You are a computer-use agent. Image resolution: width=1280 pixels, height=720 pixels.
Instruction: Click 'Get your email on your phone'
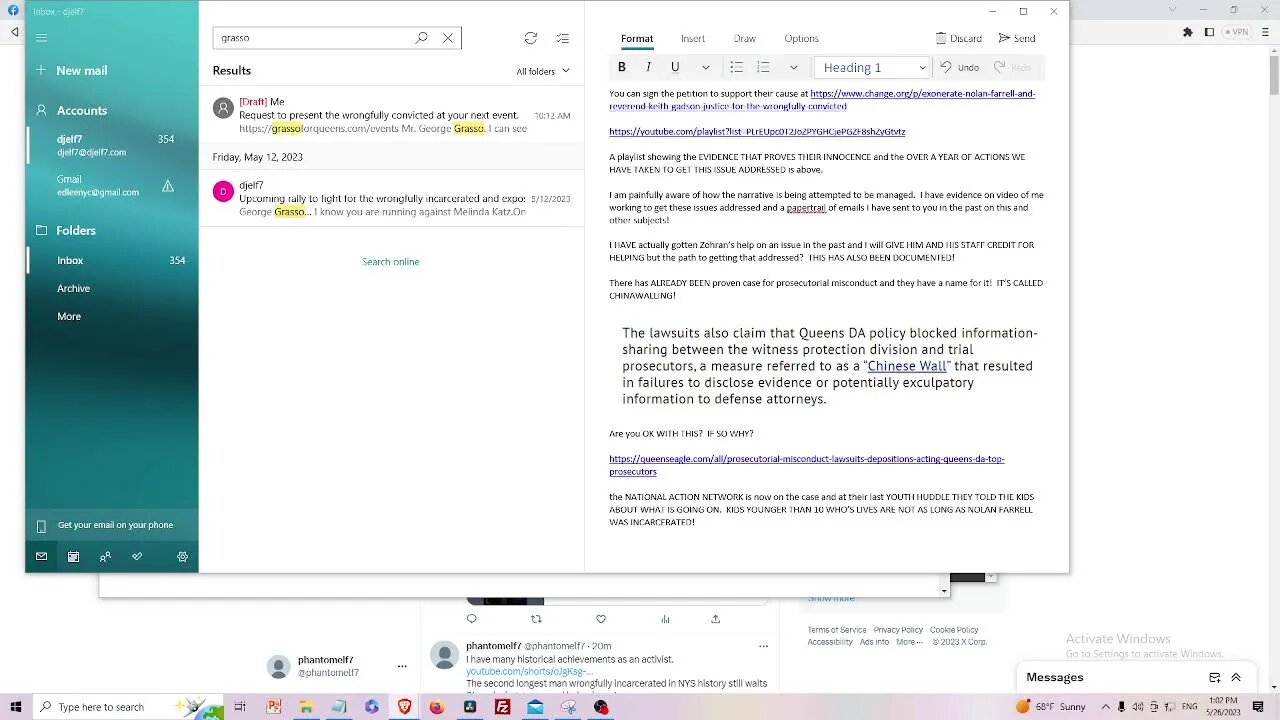(x=112, y=525)
